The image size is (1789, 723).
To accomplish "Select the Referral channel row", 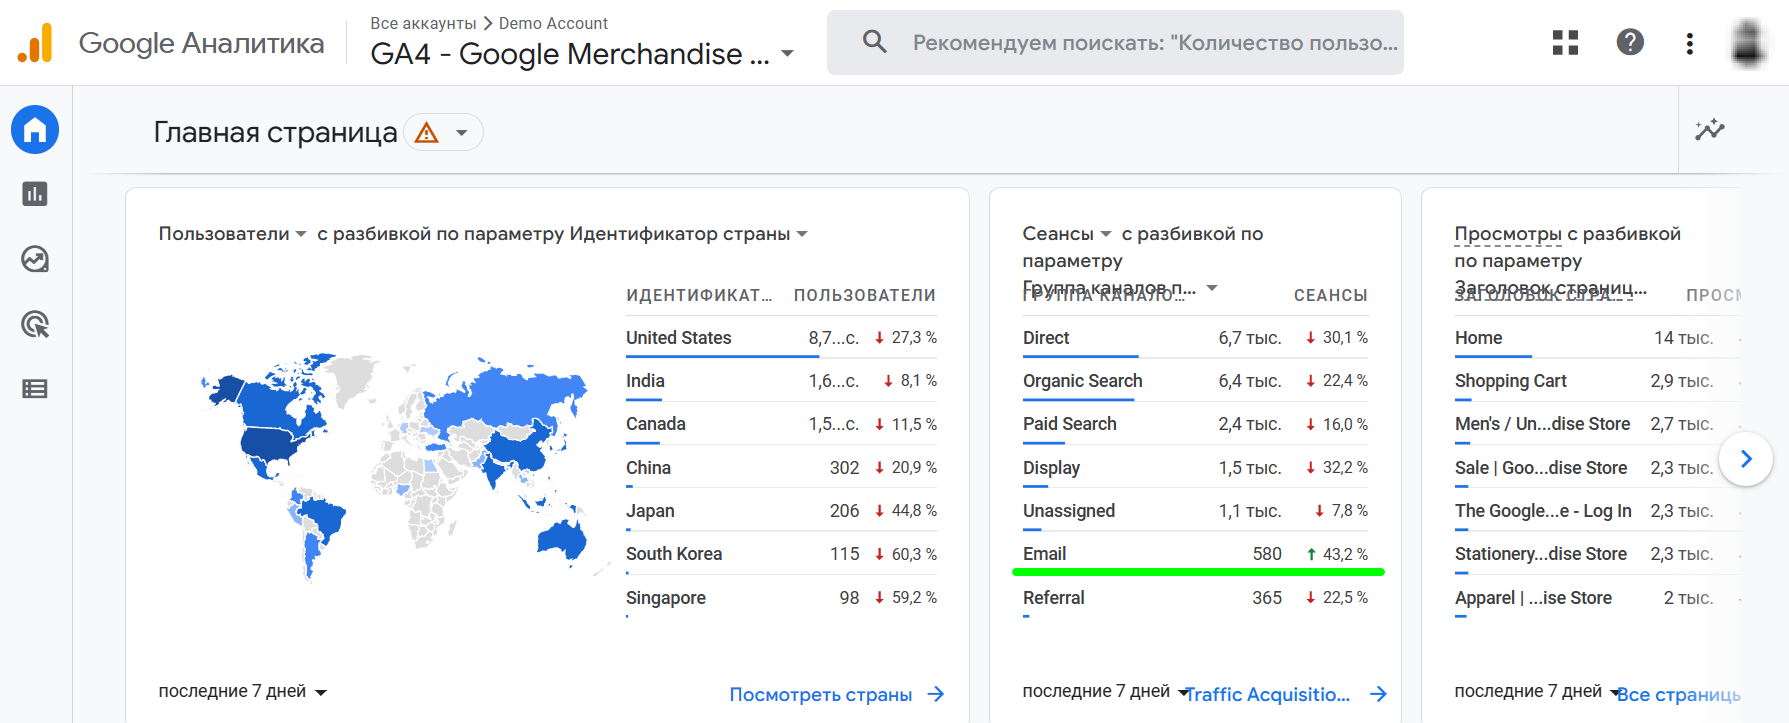I will tap(1195, 598).
